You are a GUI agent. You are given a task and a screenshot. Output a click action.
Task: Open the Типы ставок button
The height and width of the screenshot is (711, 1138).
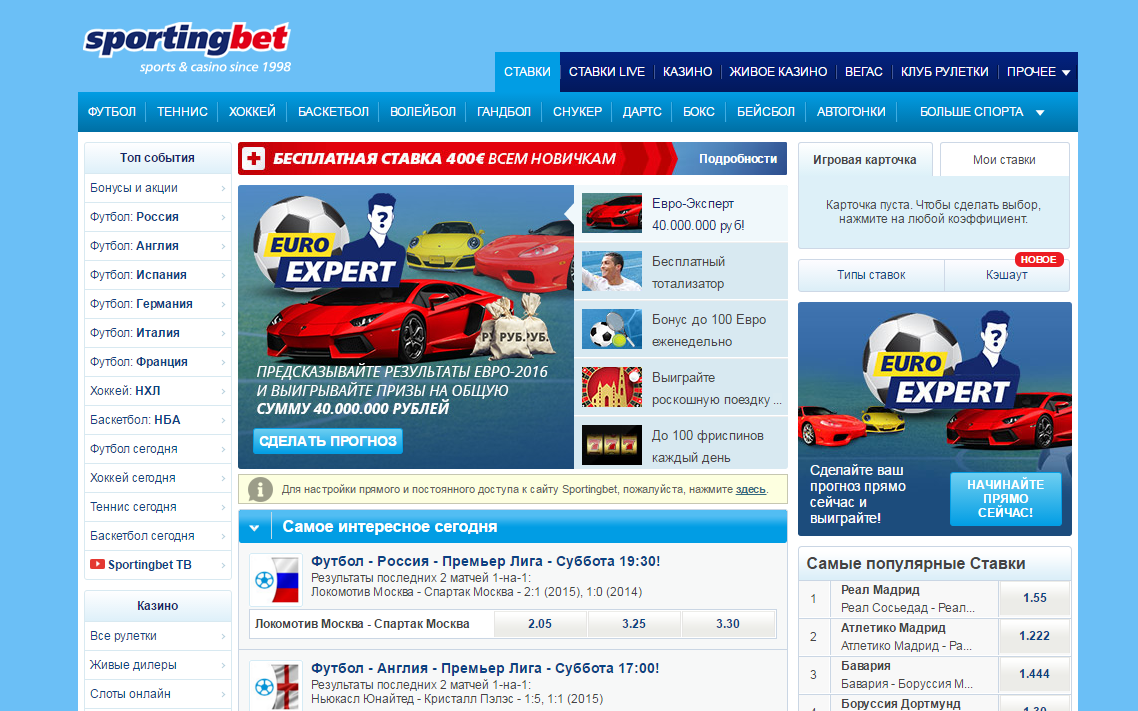(871, 275)
